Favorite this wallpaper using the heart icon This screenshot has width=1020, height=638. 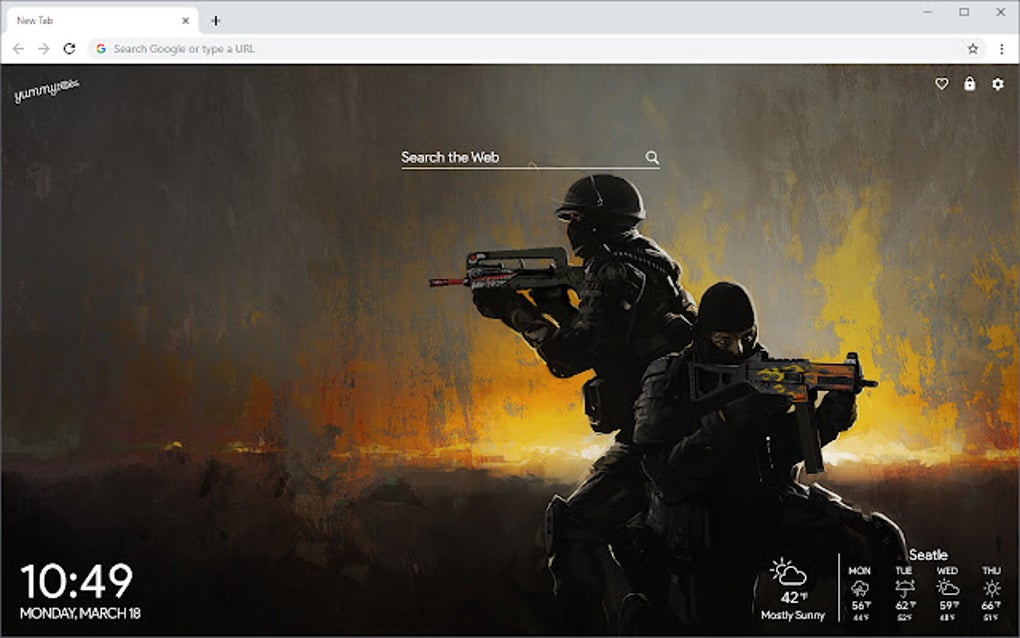(x=941, y=85)
